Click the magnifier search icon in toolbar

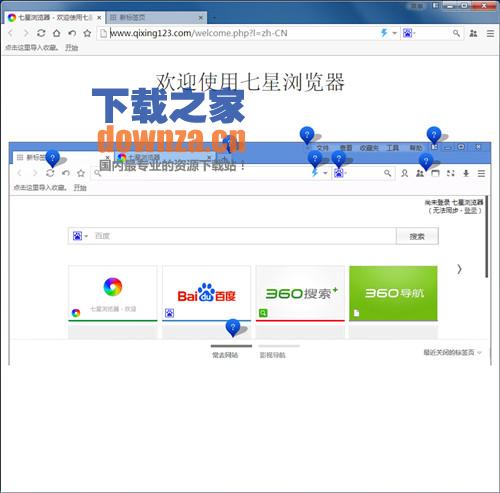coord(456,33)
